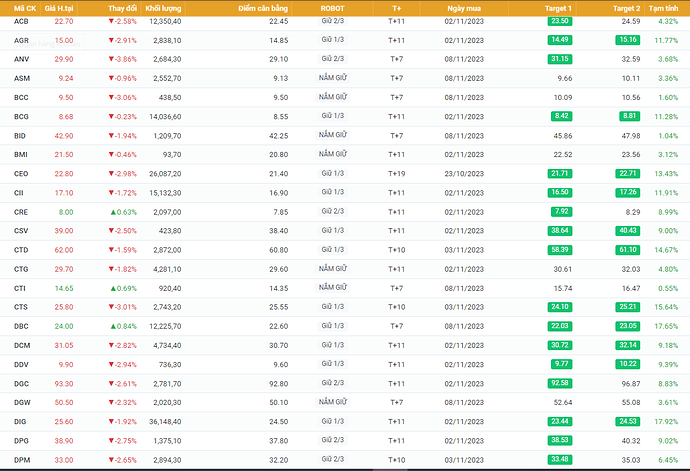Click the green up arrow in CTI row
This screenshot has width=690, height=471.
(x=113, y=287)
